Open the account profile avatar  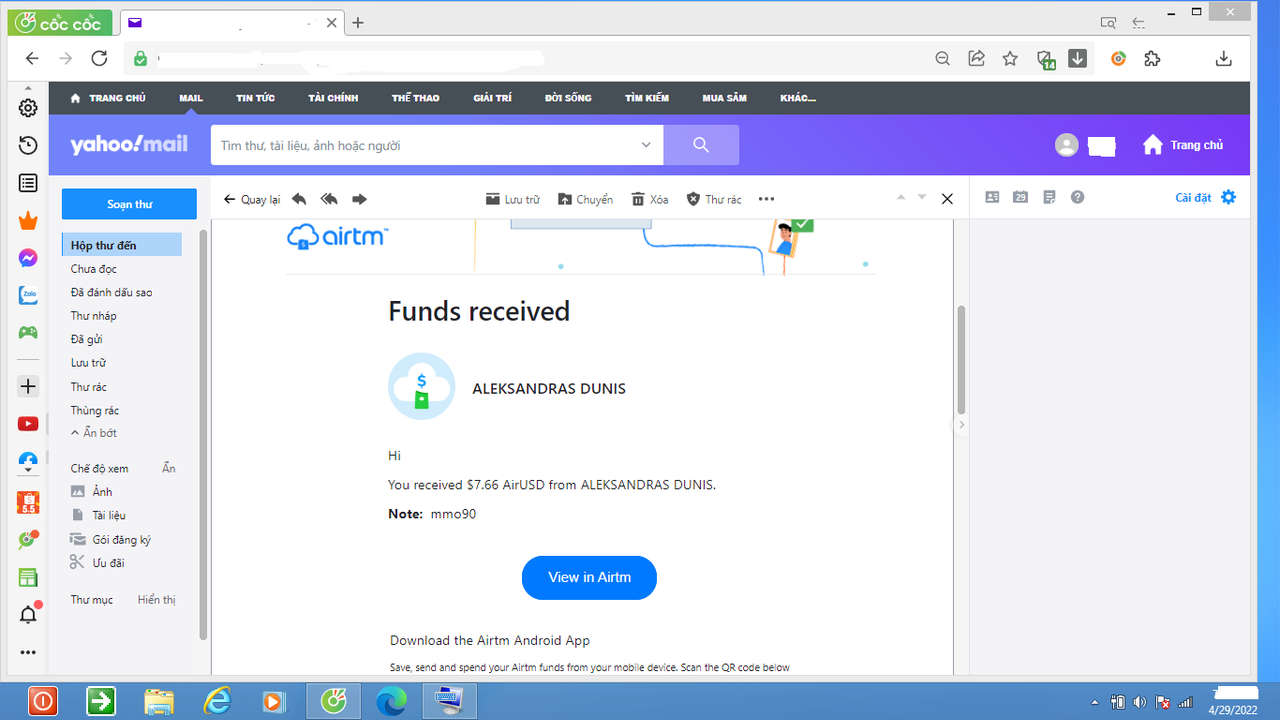tap(1067, 145)
